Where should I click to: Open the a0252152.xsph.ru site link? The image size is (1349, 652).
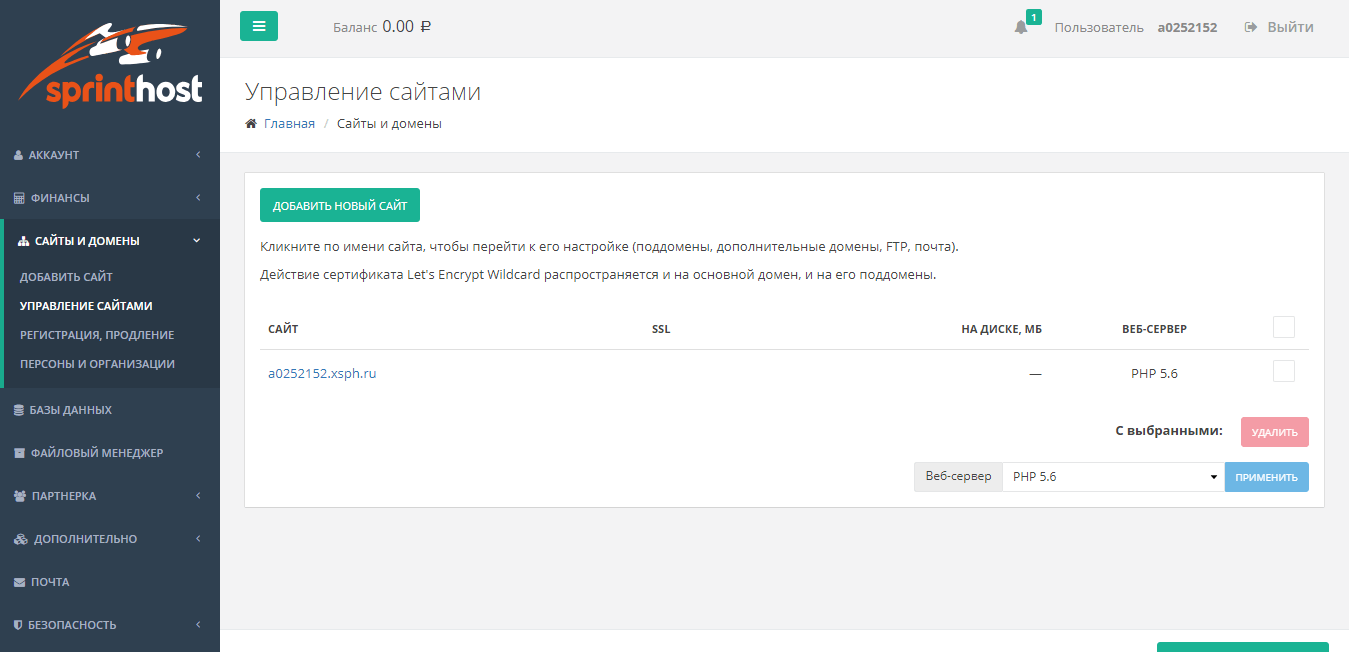(x=322, y=374)
